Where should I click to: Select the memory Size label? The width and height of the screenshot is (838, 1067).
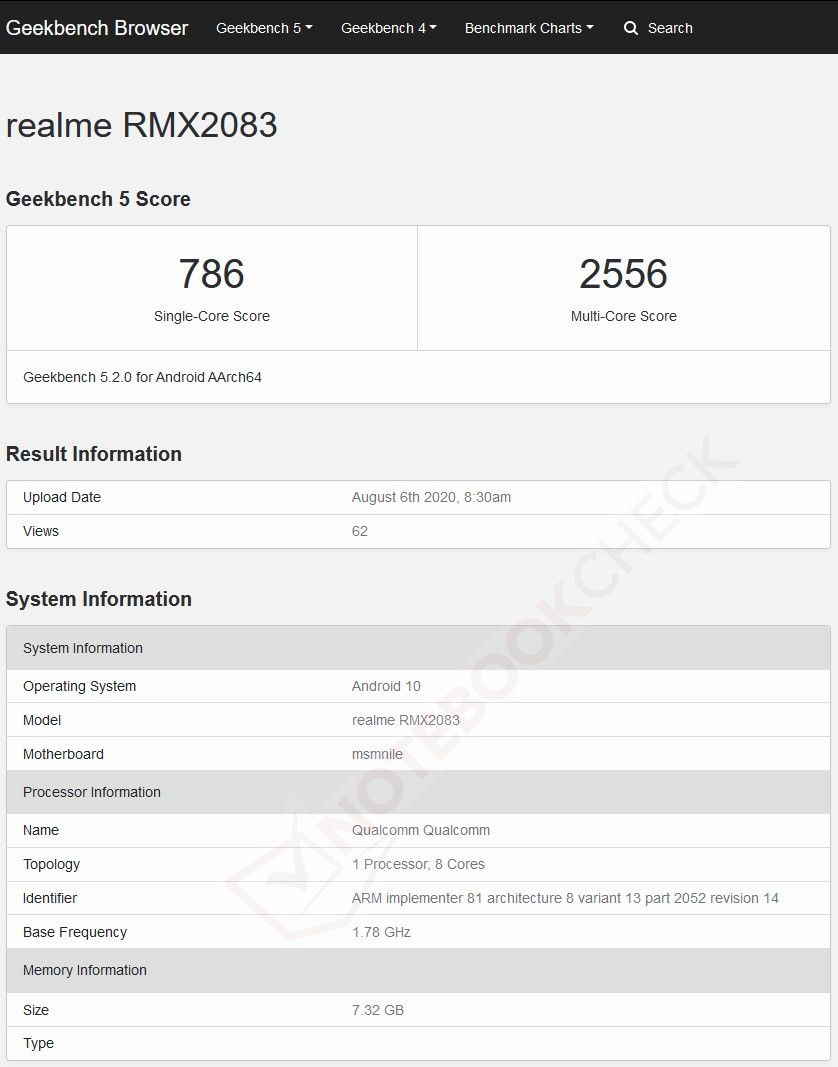point(36,1010)
